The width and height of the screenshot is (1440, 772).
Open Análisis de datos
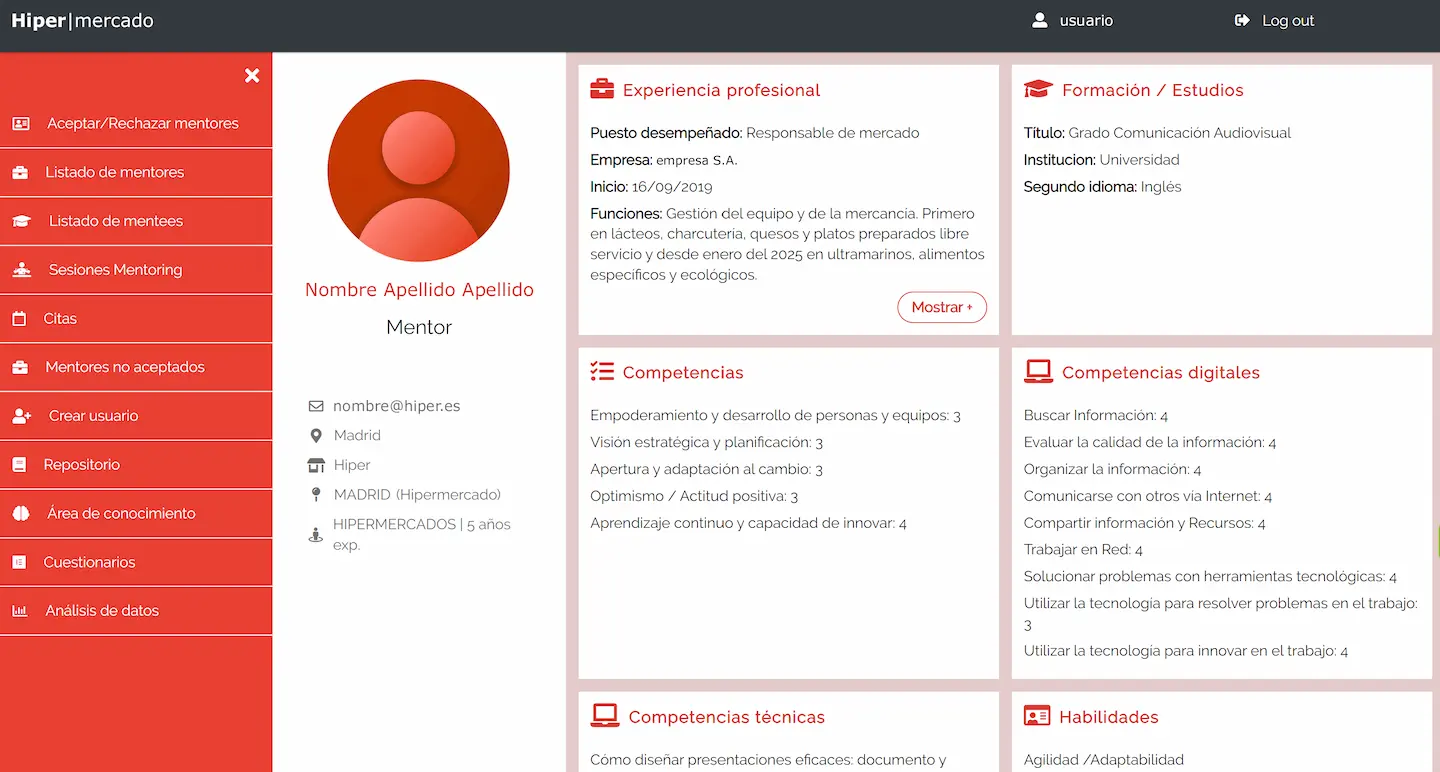point(136,611)
